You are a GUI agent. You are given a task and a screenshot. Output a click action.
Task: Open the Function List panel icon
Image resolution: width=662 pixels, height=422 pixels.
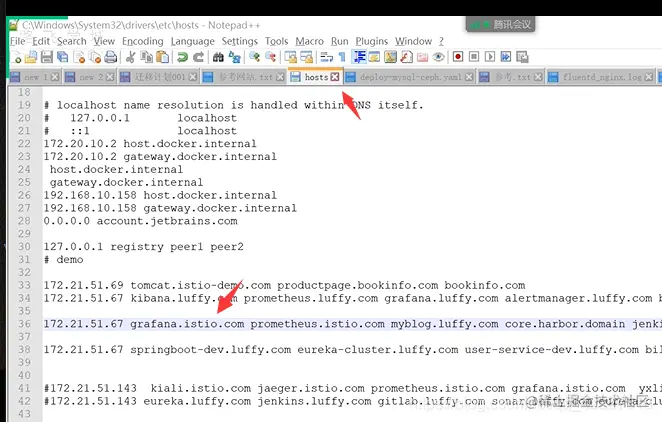pyautogui.click(x=407, y=57)
